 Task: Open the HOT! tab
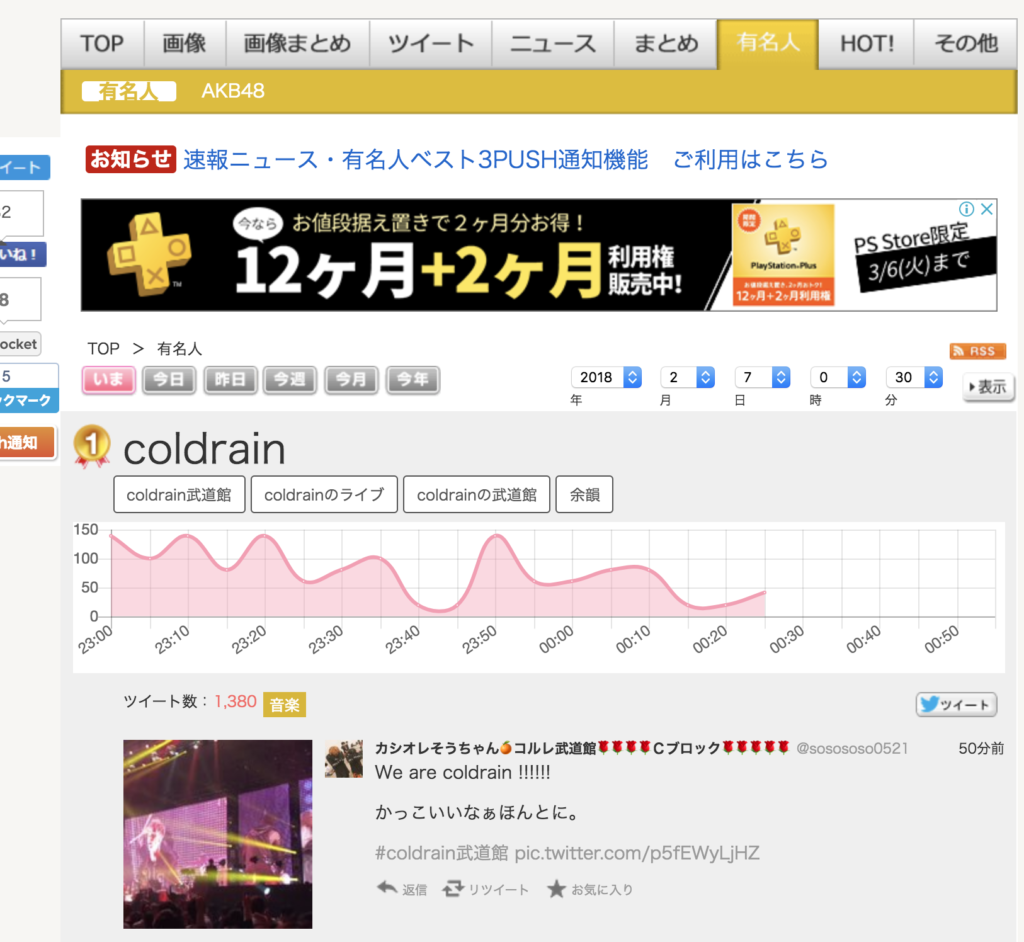866,44
